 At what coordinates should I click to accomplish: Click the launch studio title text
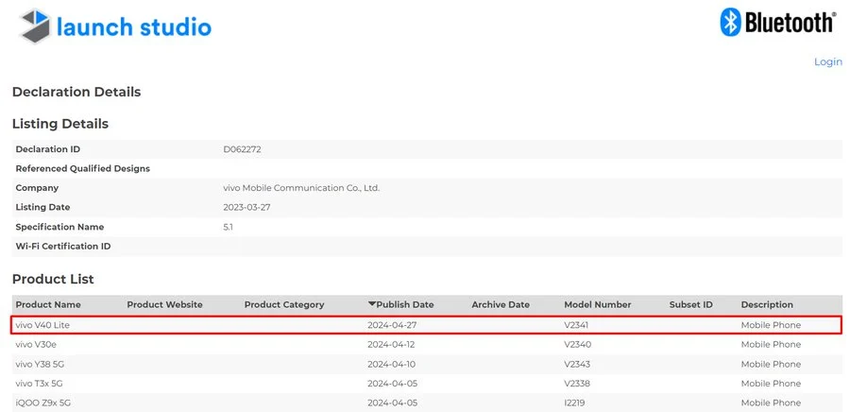(x=133, y=27)
